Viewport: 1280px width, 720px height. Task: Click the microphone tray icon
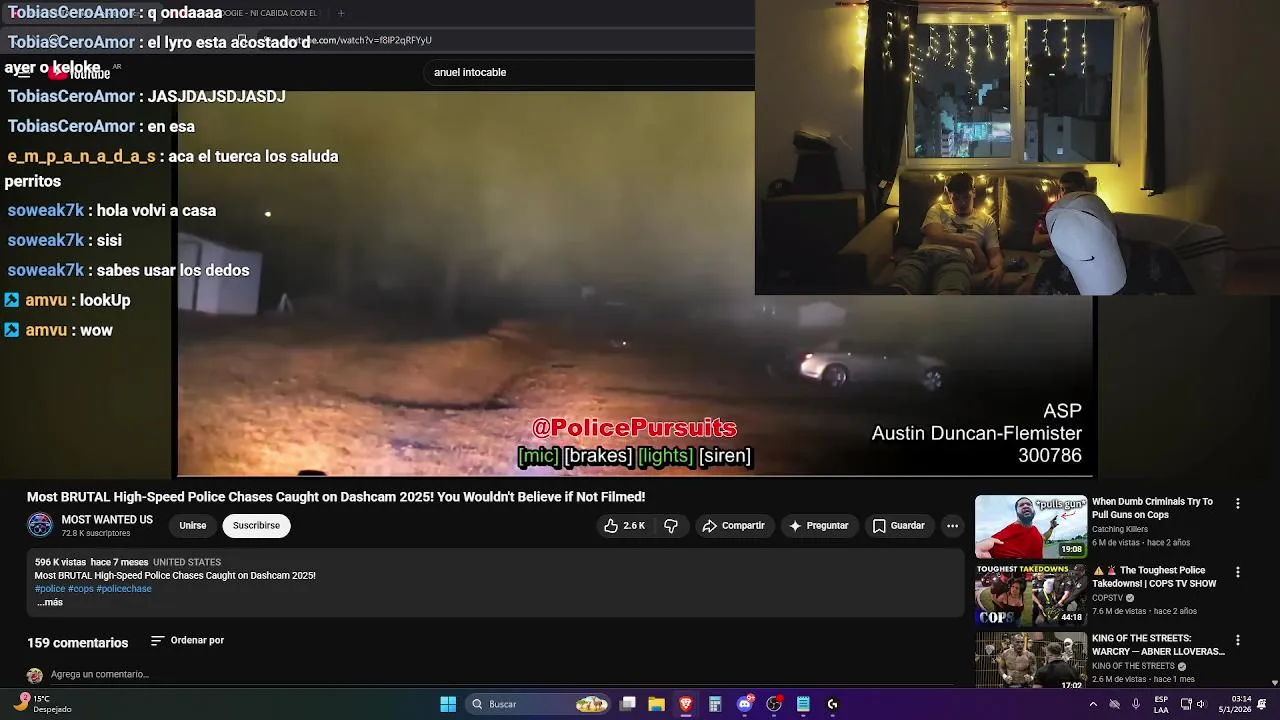click(x=1136, y=704)
